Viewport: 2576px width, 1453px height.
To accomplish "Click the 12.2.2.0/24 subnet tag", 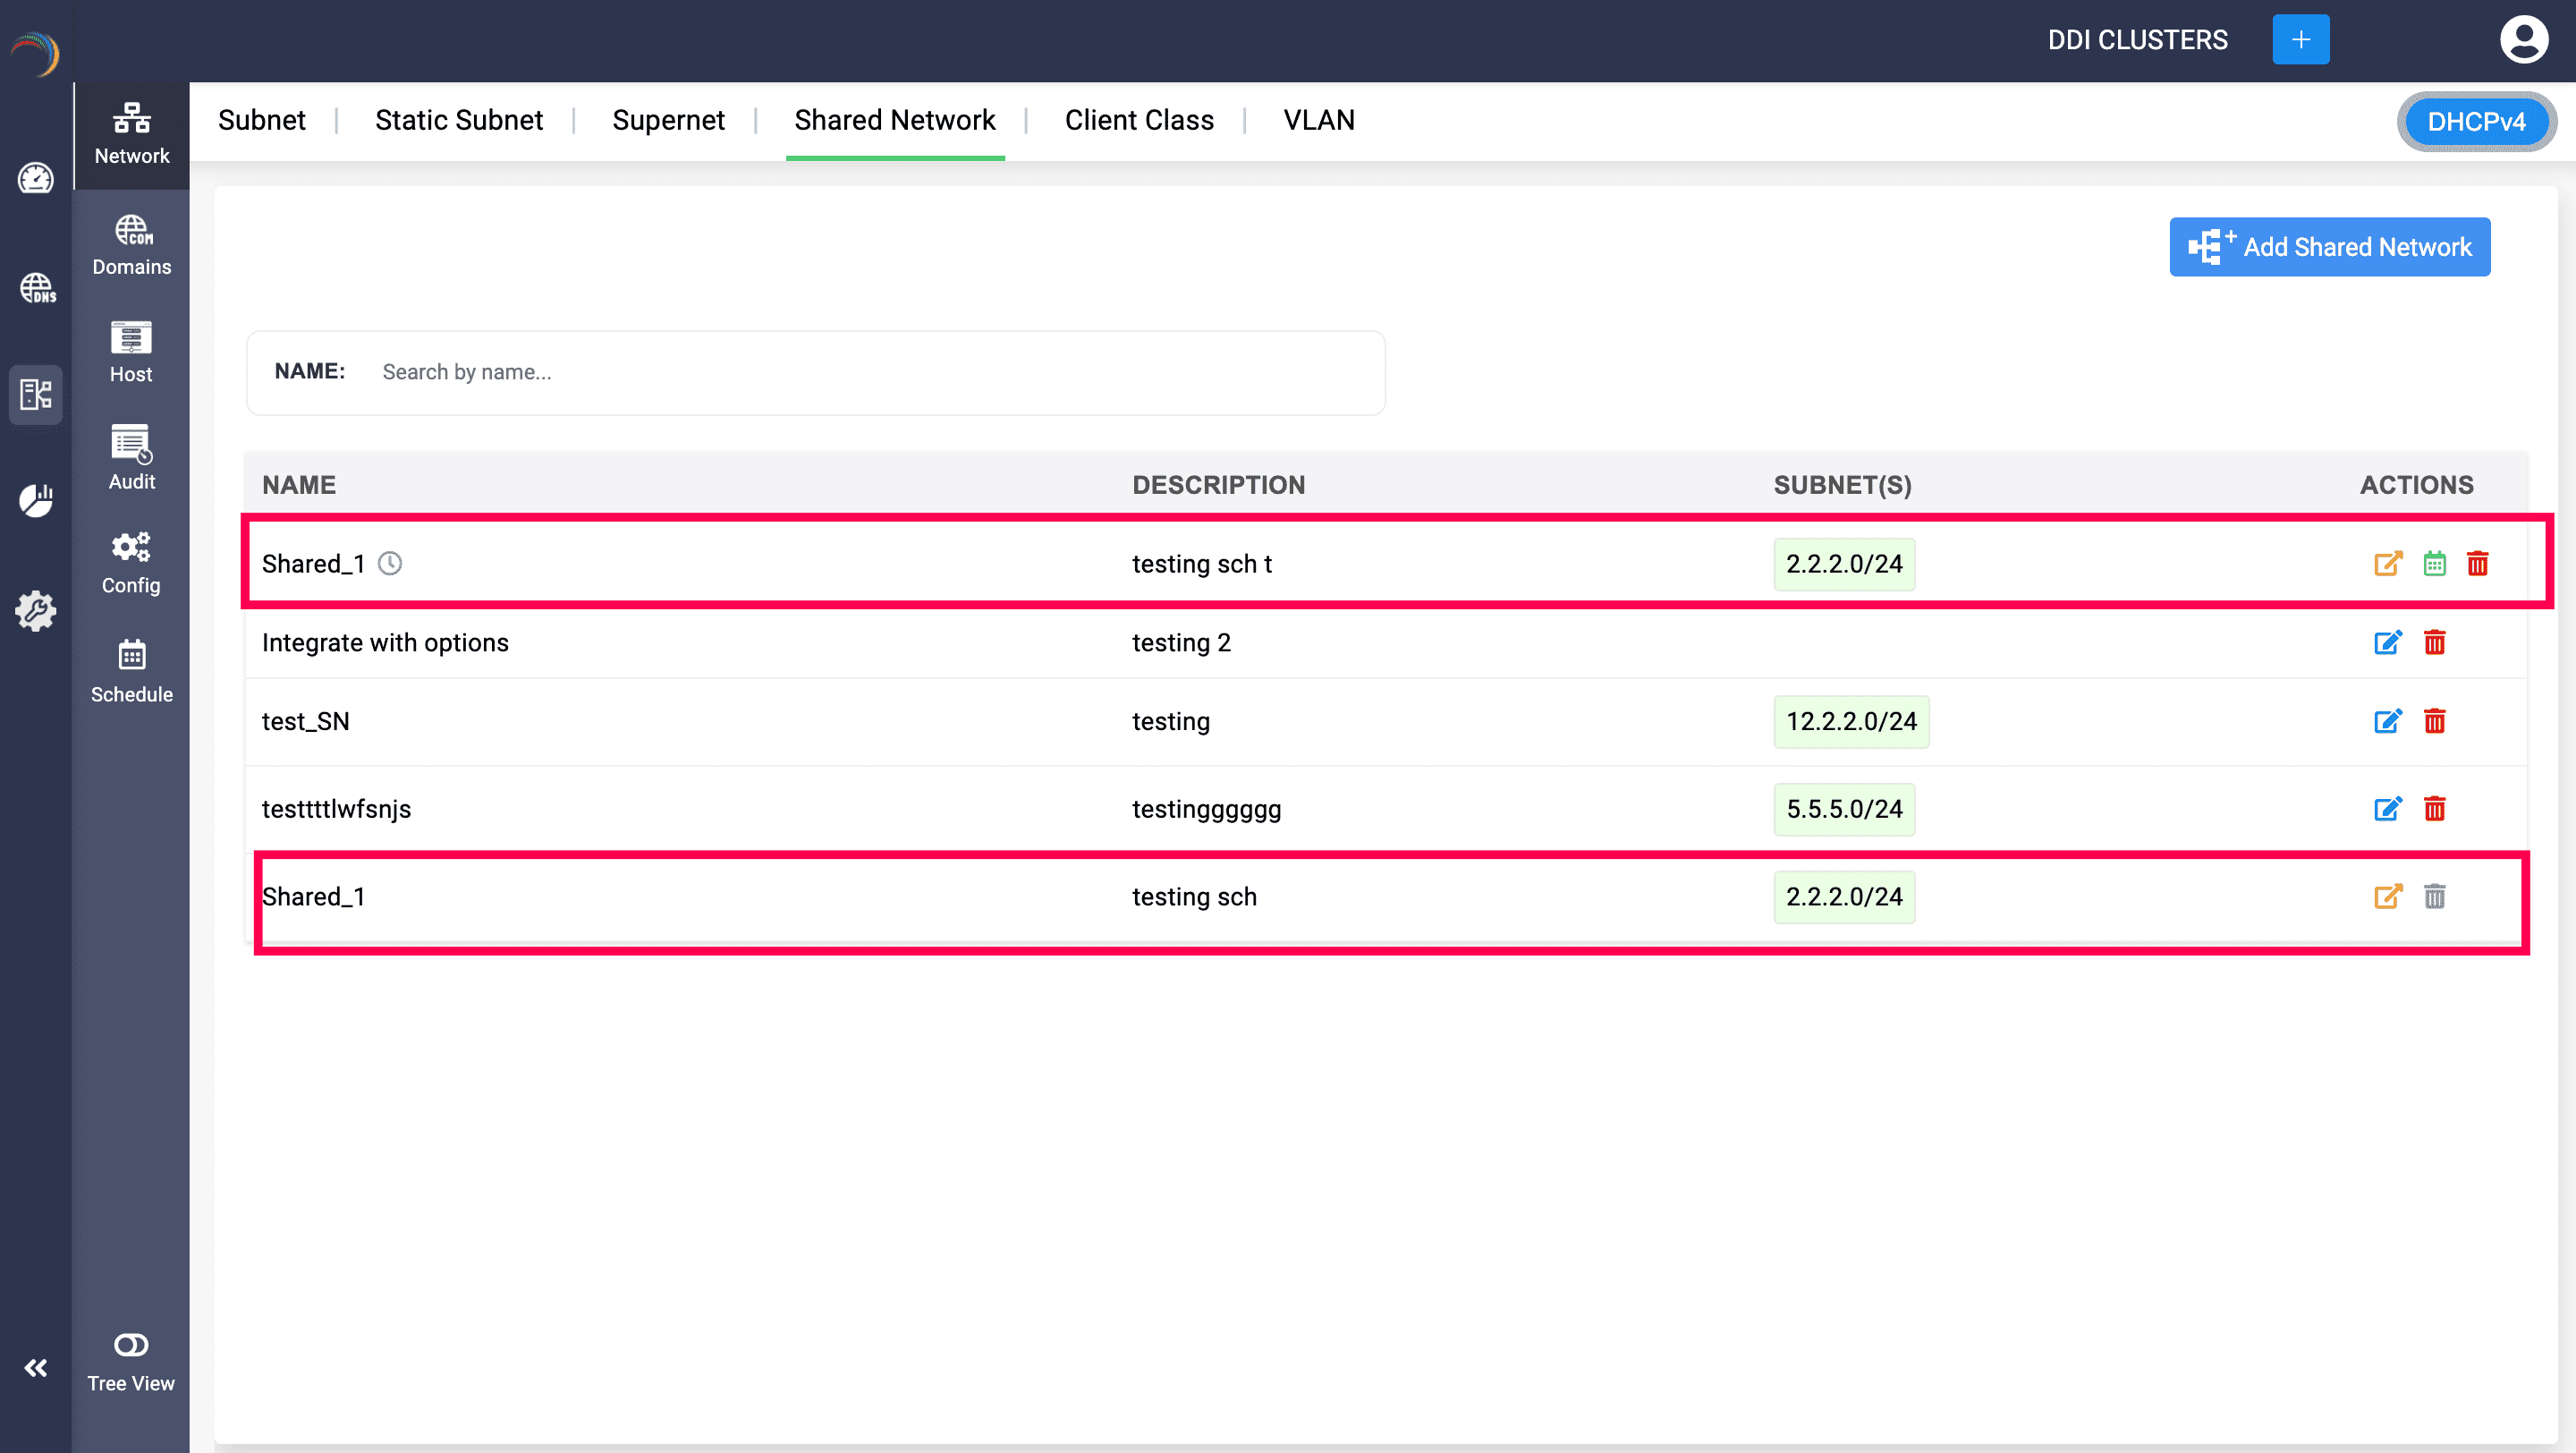I will pyautogui.click(x=1850, y=721).
